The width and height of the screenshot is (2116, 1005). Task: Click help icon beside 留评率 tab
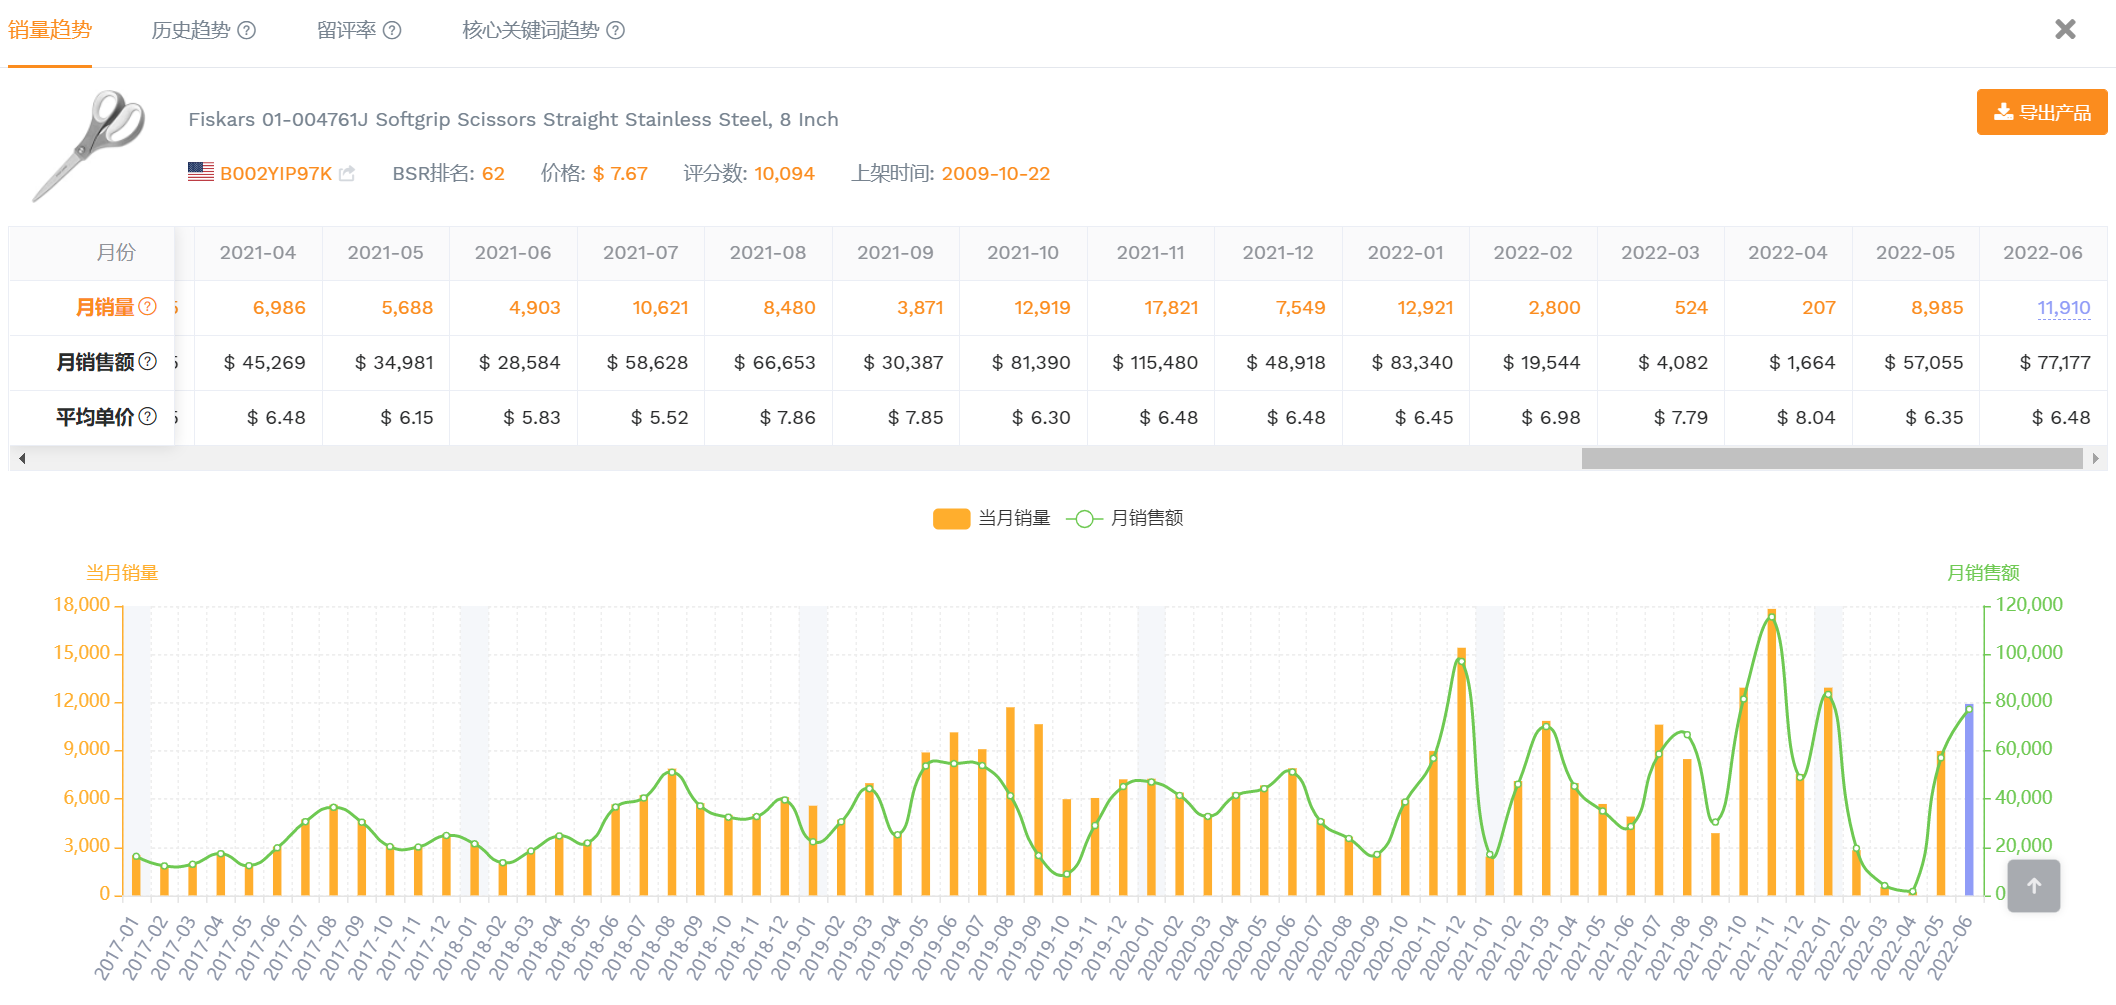[393, 31]
